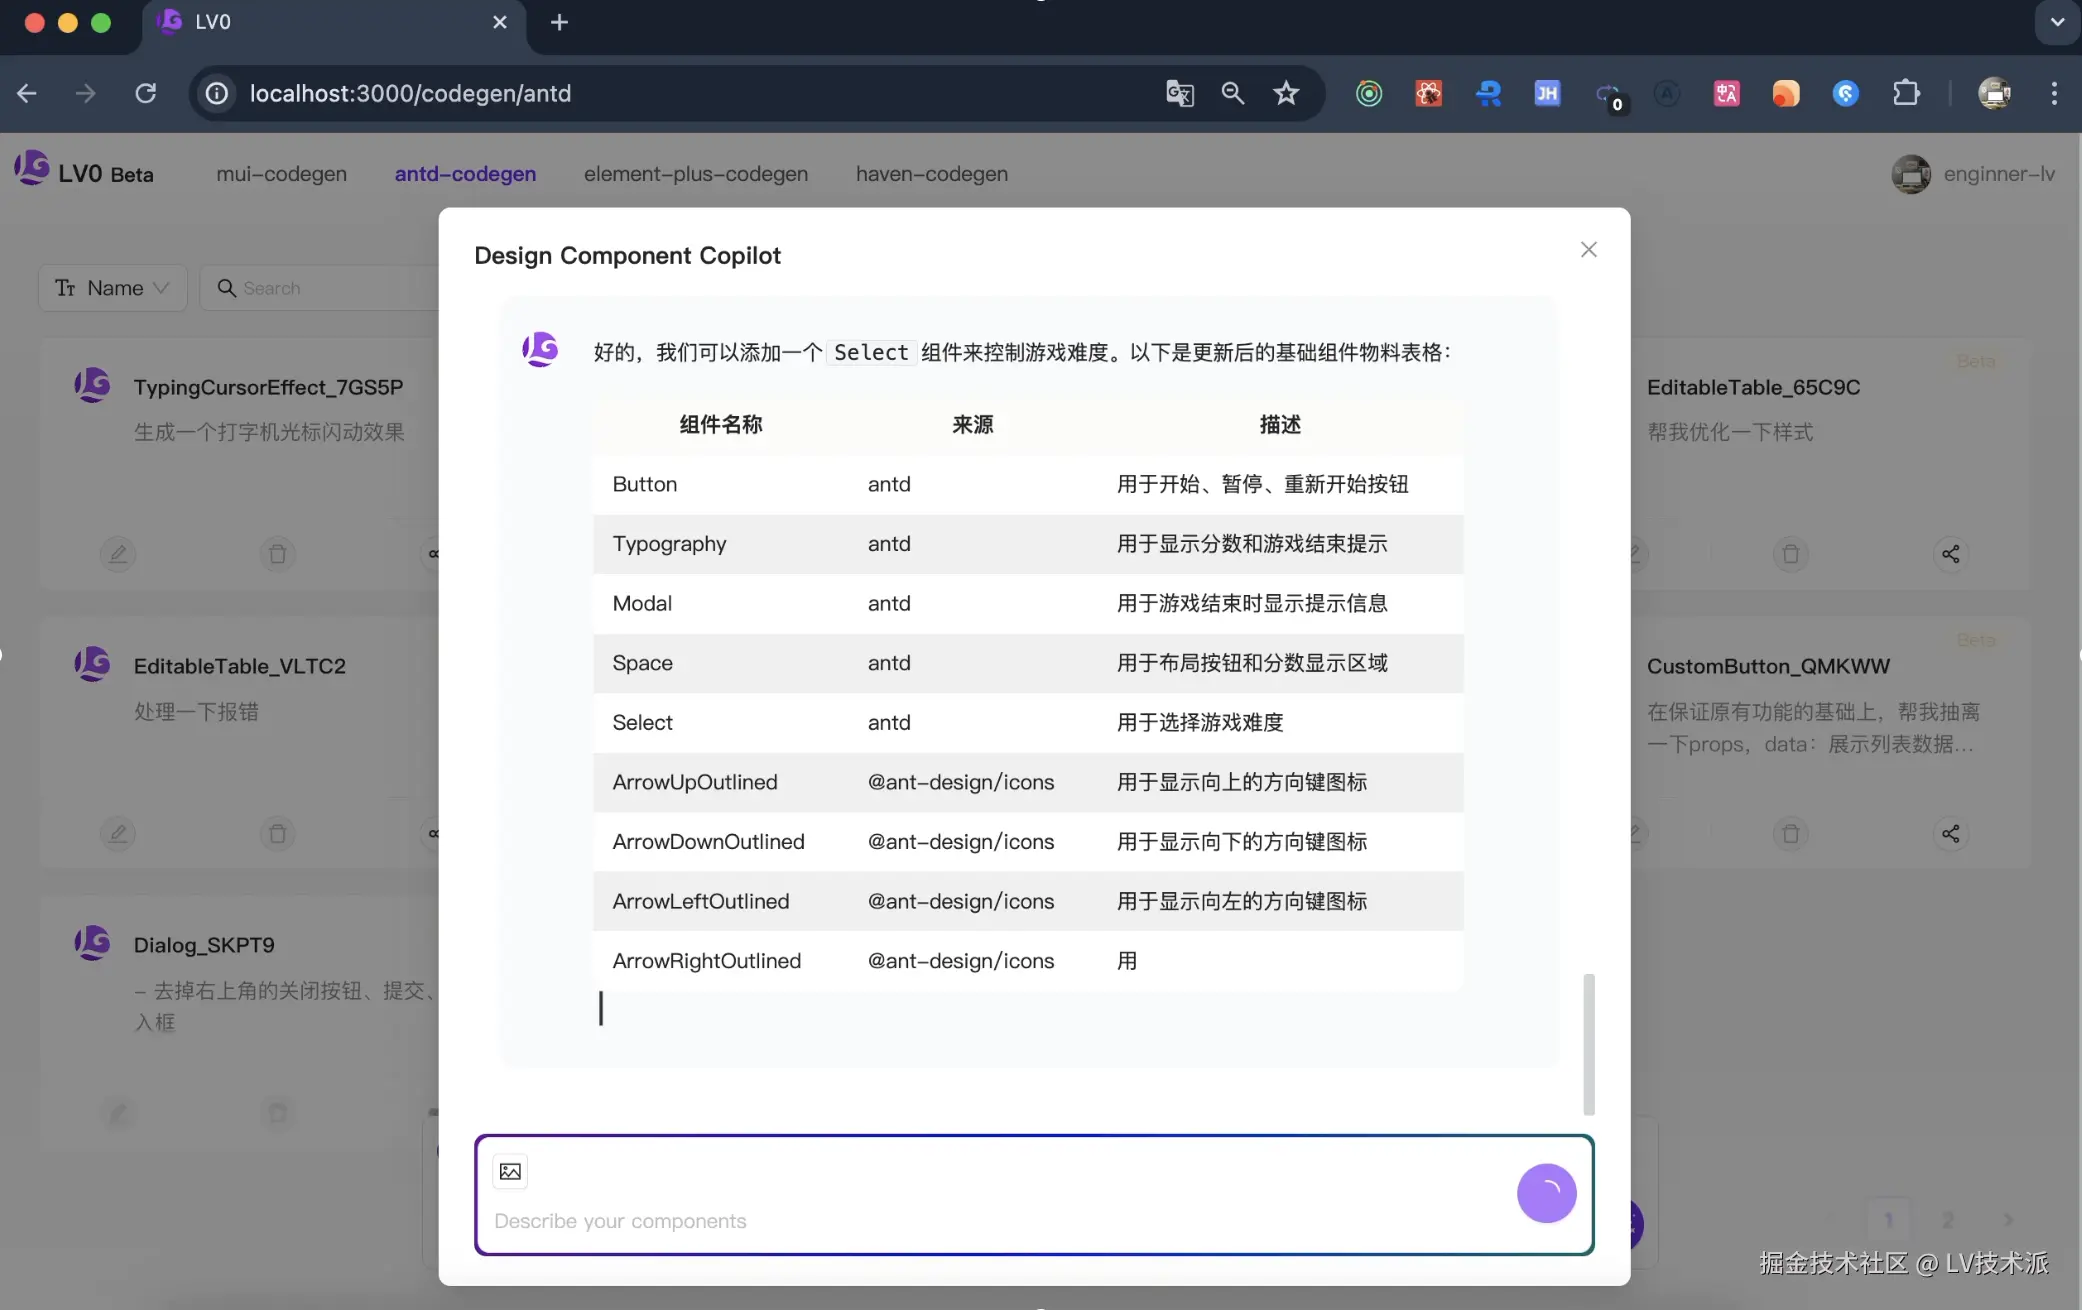Click the green circular extension icon

click(x=1369, y=93)
